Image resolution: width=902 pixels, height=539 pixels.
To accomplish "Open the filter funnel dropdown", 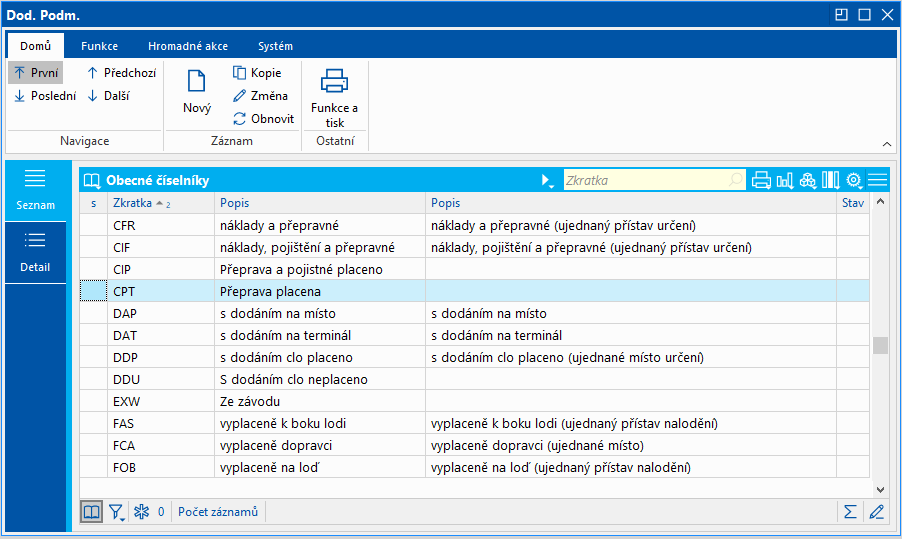I will point(117,512).
